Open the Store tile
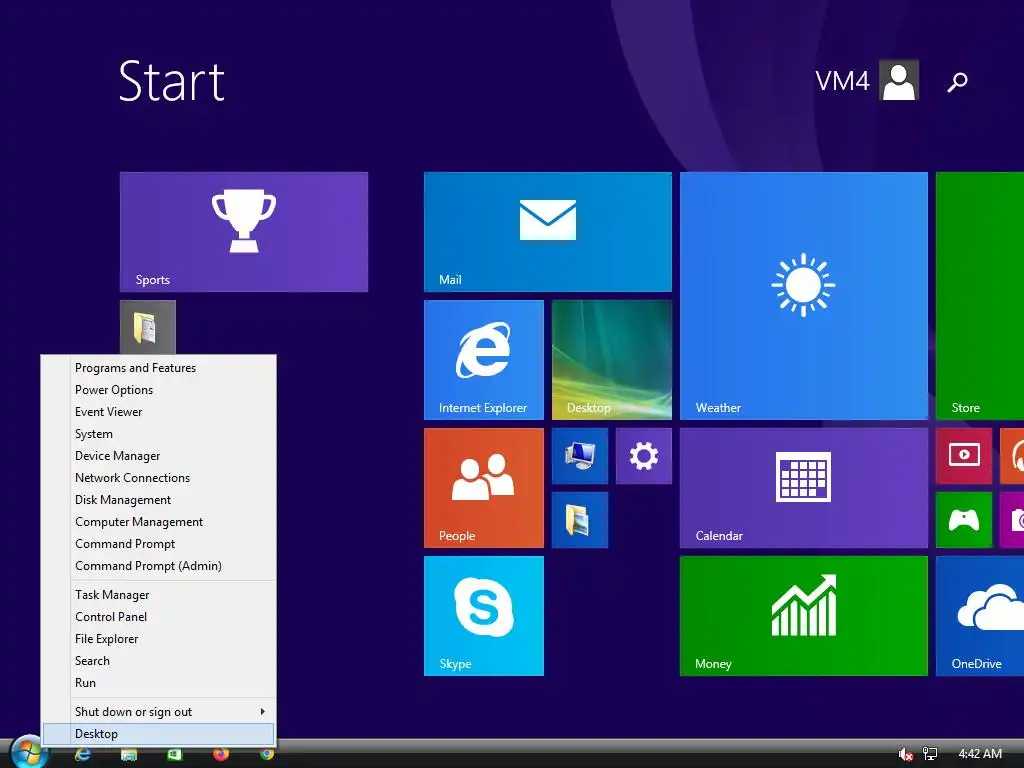This screenshot has width=1024, height=768. [x=980, y=296]
